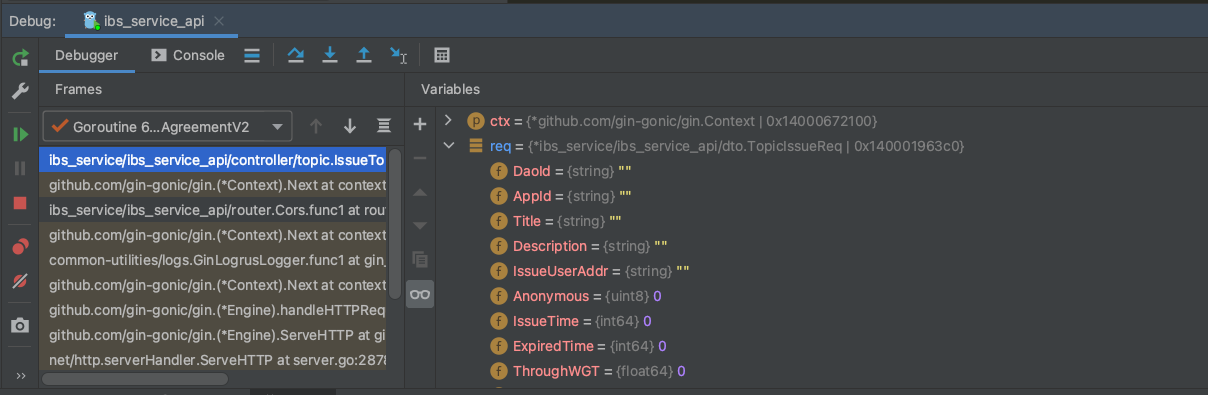Collapse the req variable node
This screenshot has height=395, width=1208.
click(x=448, y=146)
